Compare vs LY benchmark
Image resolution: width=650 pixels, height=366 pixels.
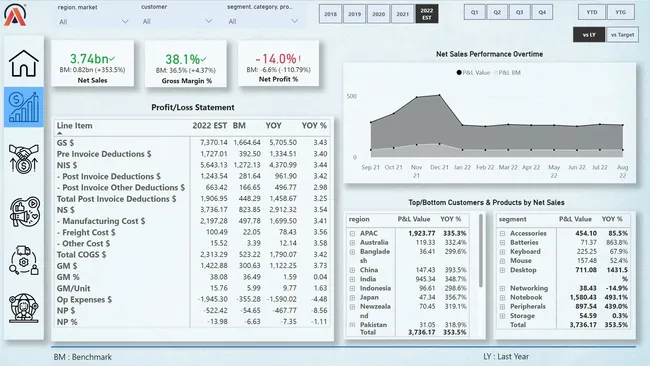589,35
